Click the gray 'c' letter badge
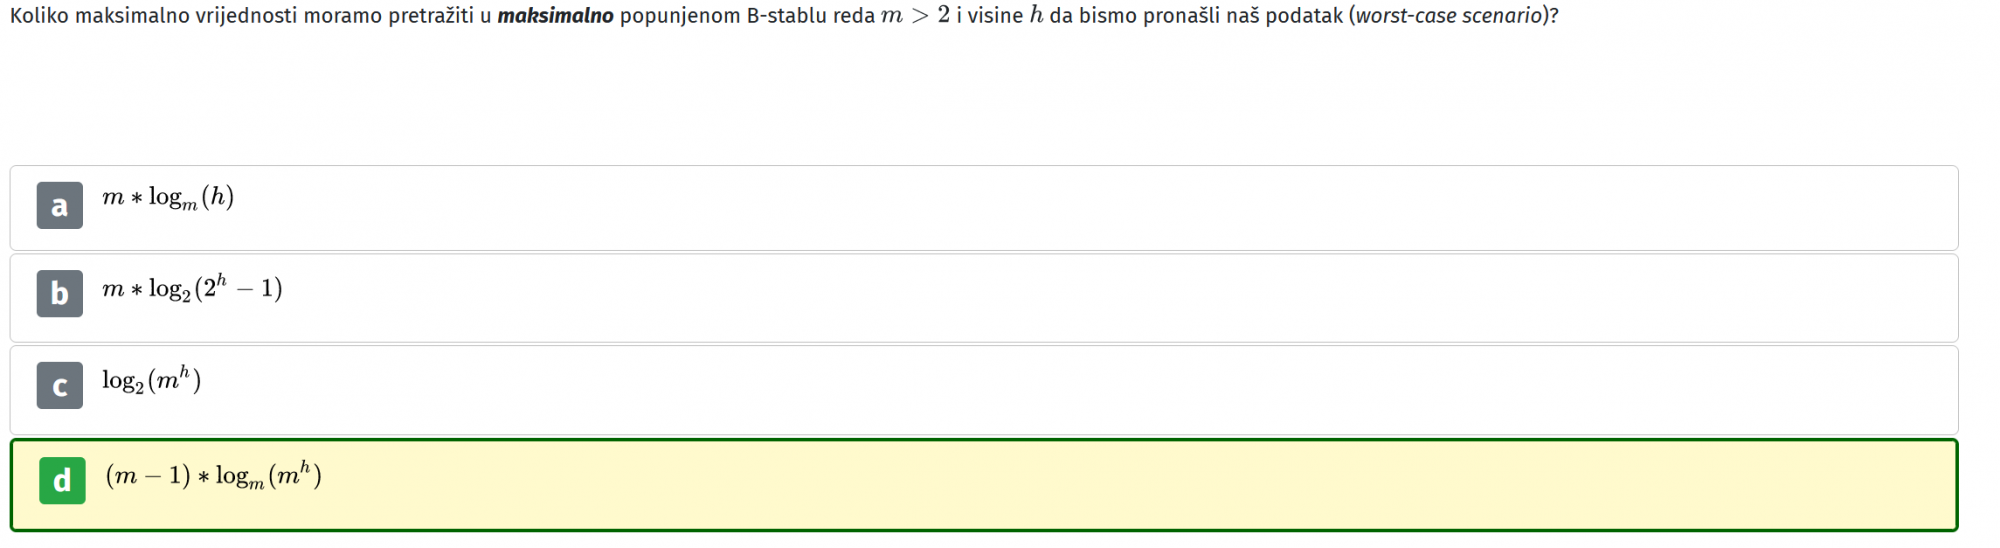 pyautogui.click(x=60, y=386)
